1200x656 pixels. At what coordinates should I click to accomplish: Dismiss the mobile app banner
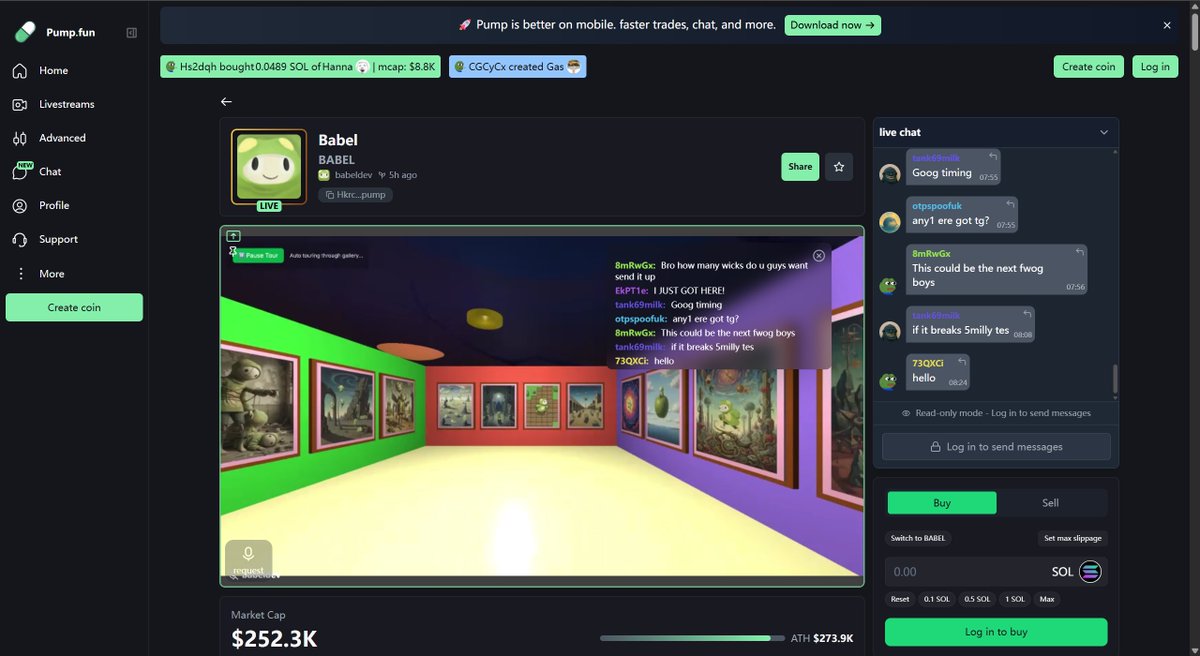click(1167, 25)
